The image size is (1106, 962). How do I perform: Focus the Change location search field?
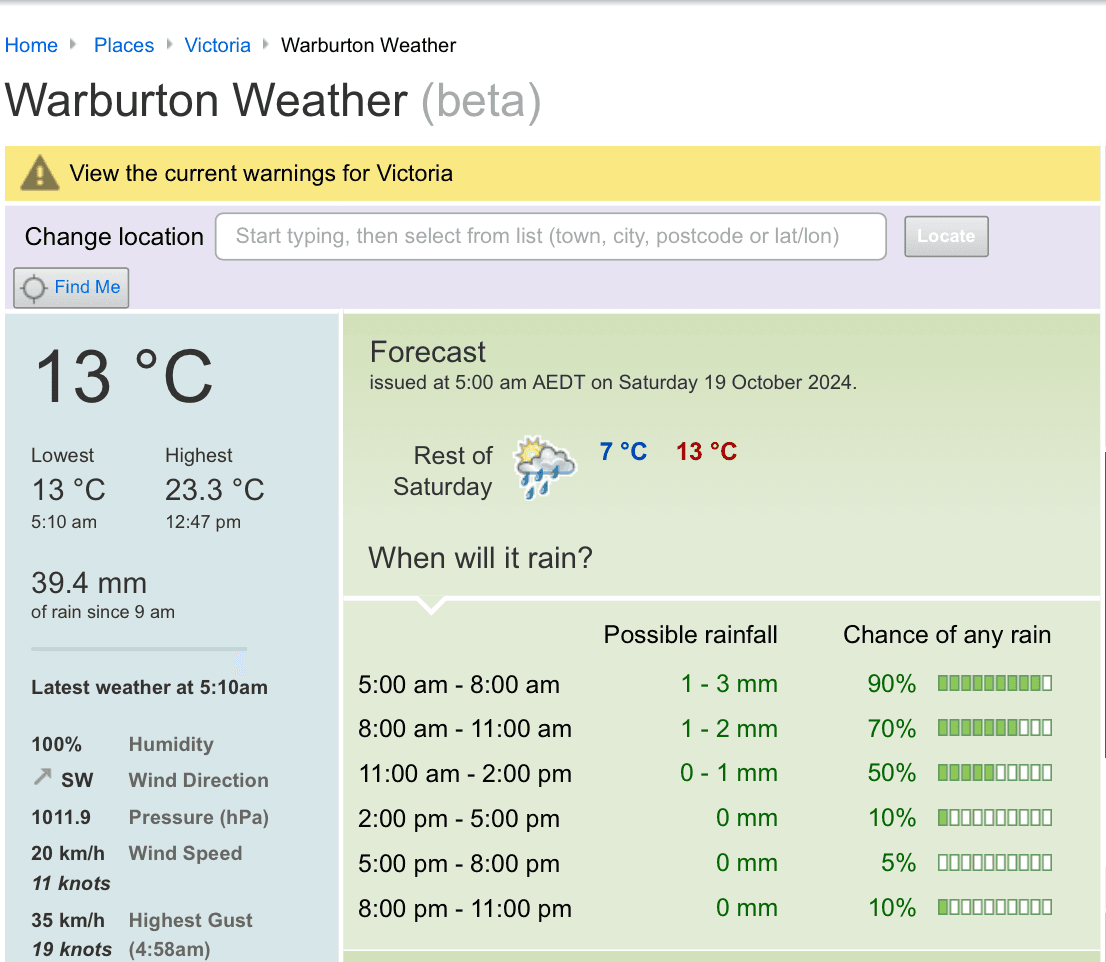(x=550, y=237)
